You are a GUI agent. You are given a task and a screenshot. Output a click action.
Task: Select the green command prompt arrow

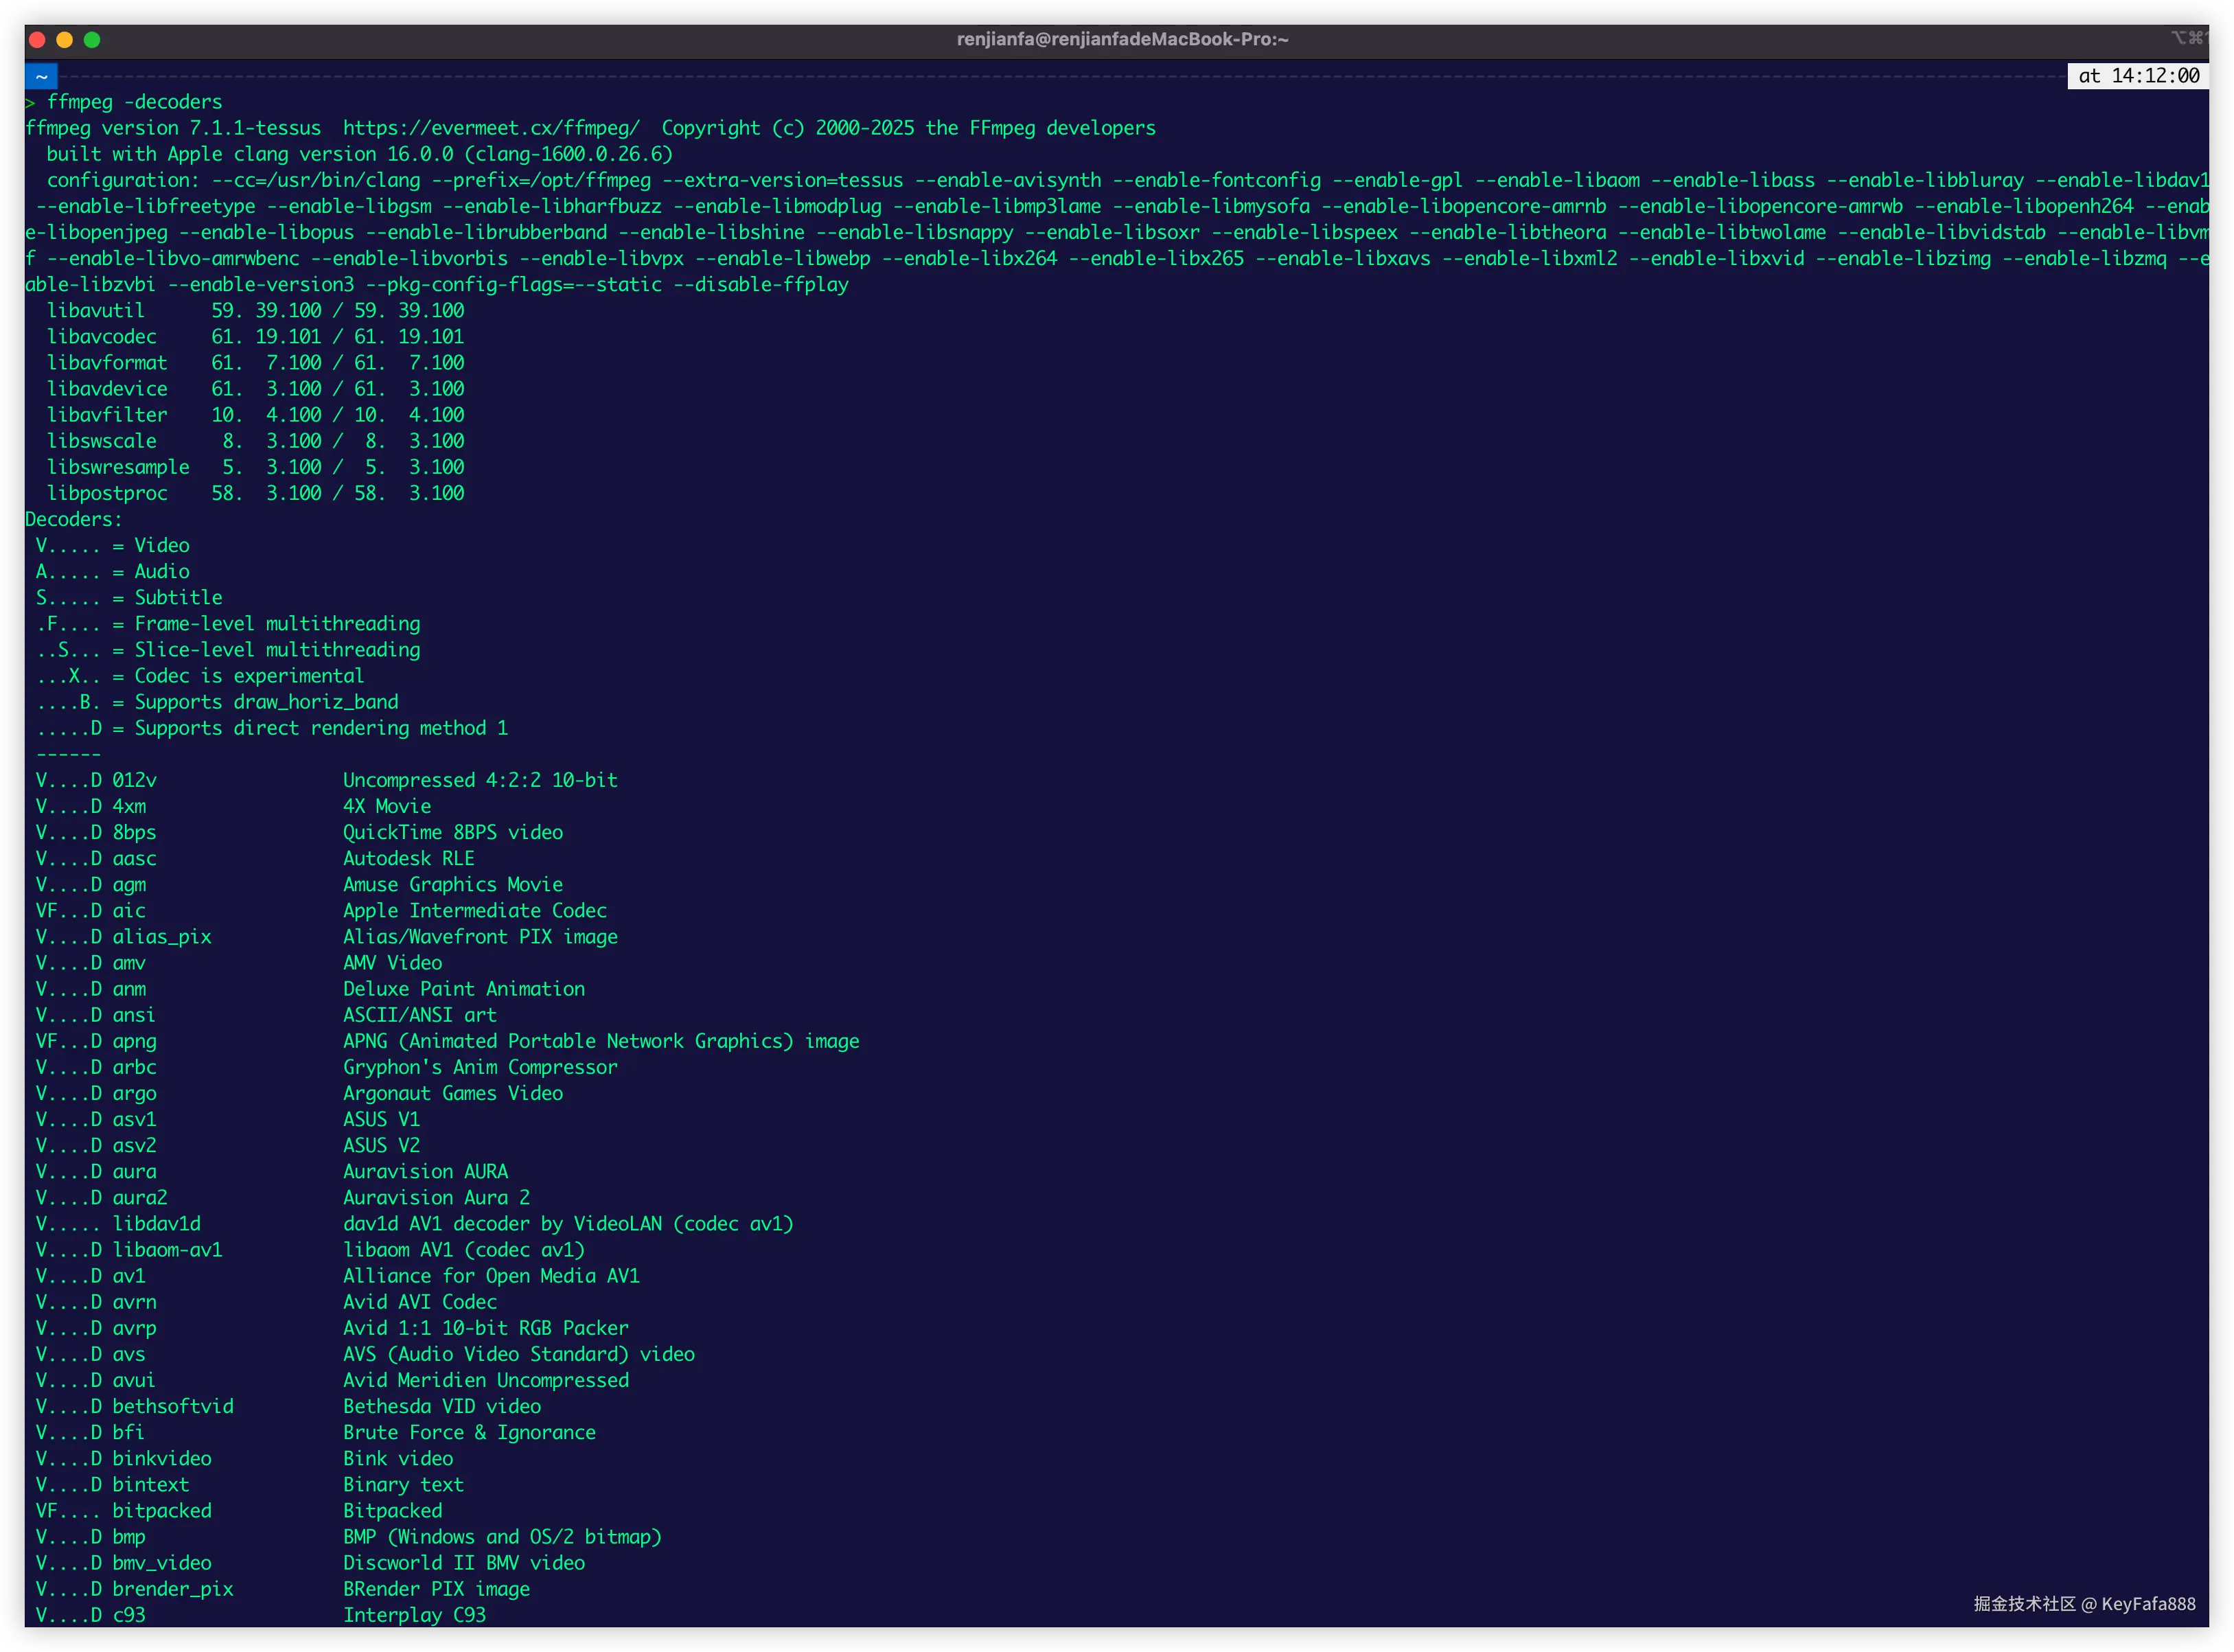click(30, 101)
